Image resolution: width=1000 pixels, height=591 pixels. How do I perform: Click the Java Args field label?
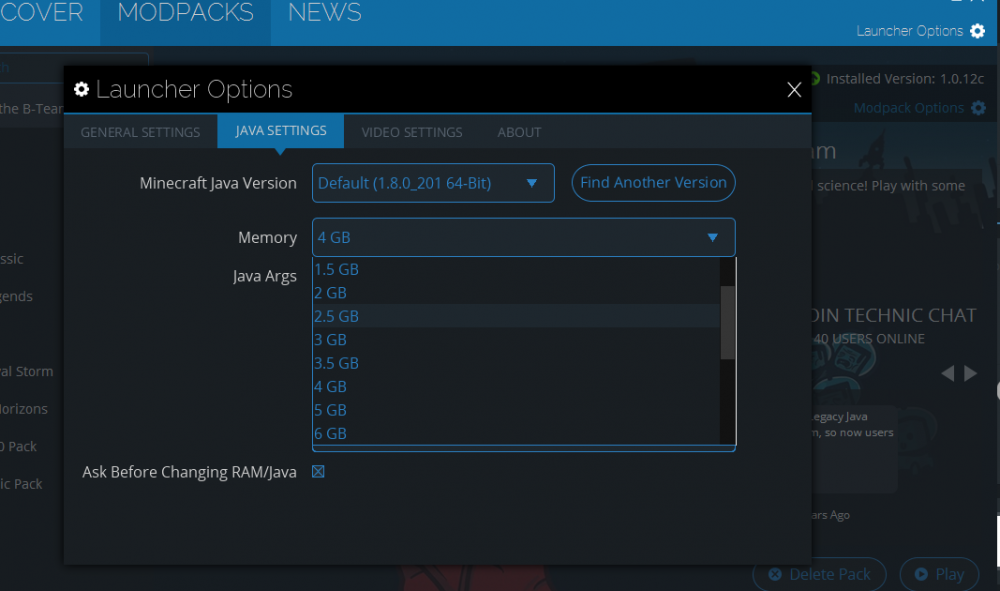(x=265, y=277)
